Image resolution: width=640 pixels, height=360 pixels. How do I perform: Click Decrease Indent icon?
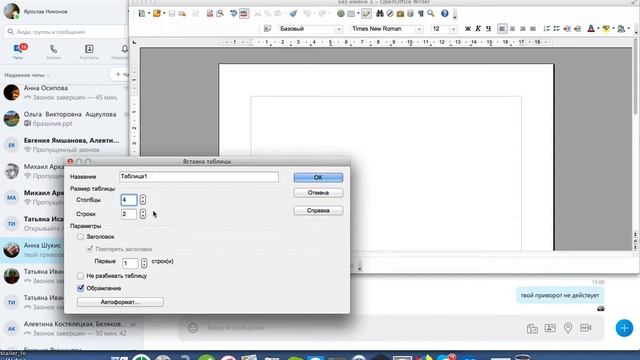tap(567, 29)
